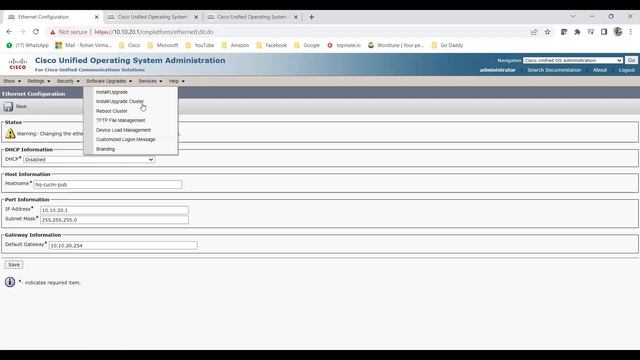The width and height of the screenshot is (640, 360).
Task: Click the Go button next to Navigation
Action: pos(631,60)
